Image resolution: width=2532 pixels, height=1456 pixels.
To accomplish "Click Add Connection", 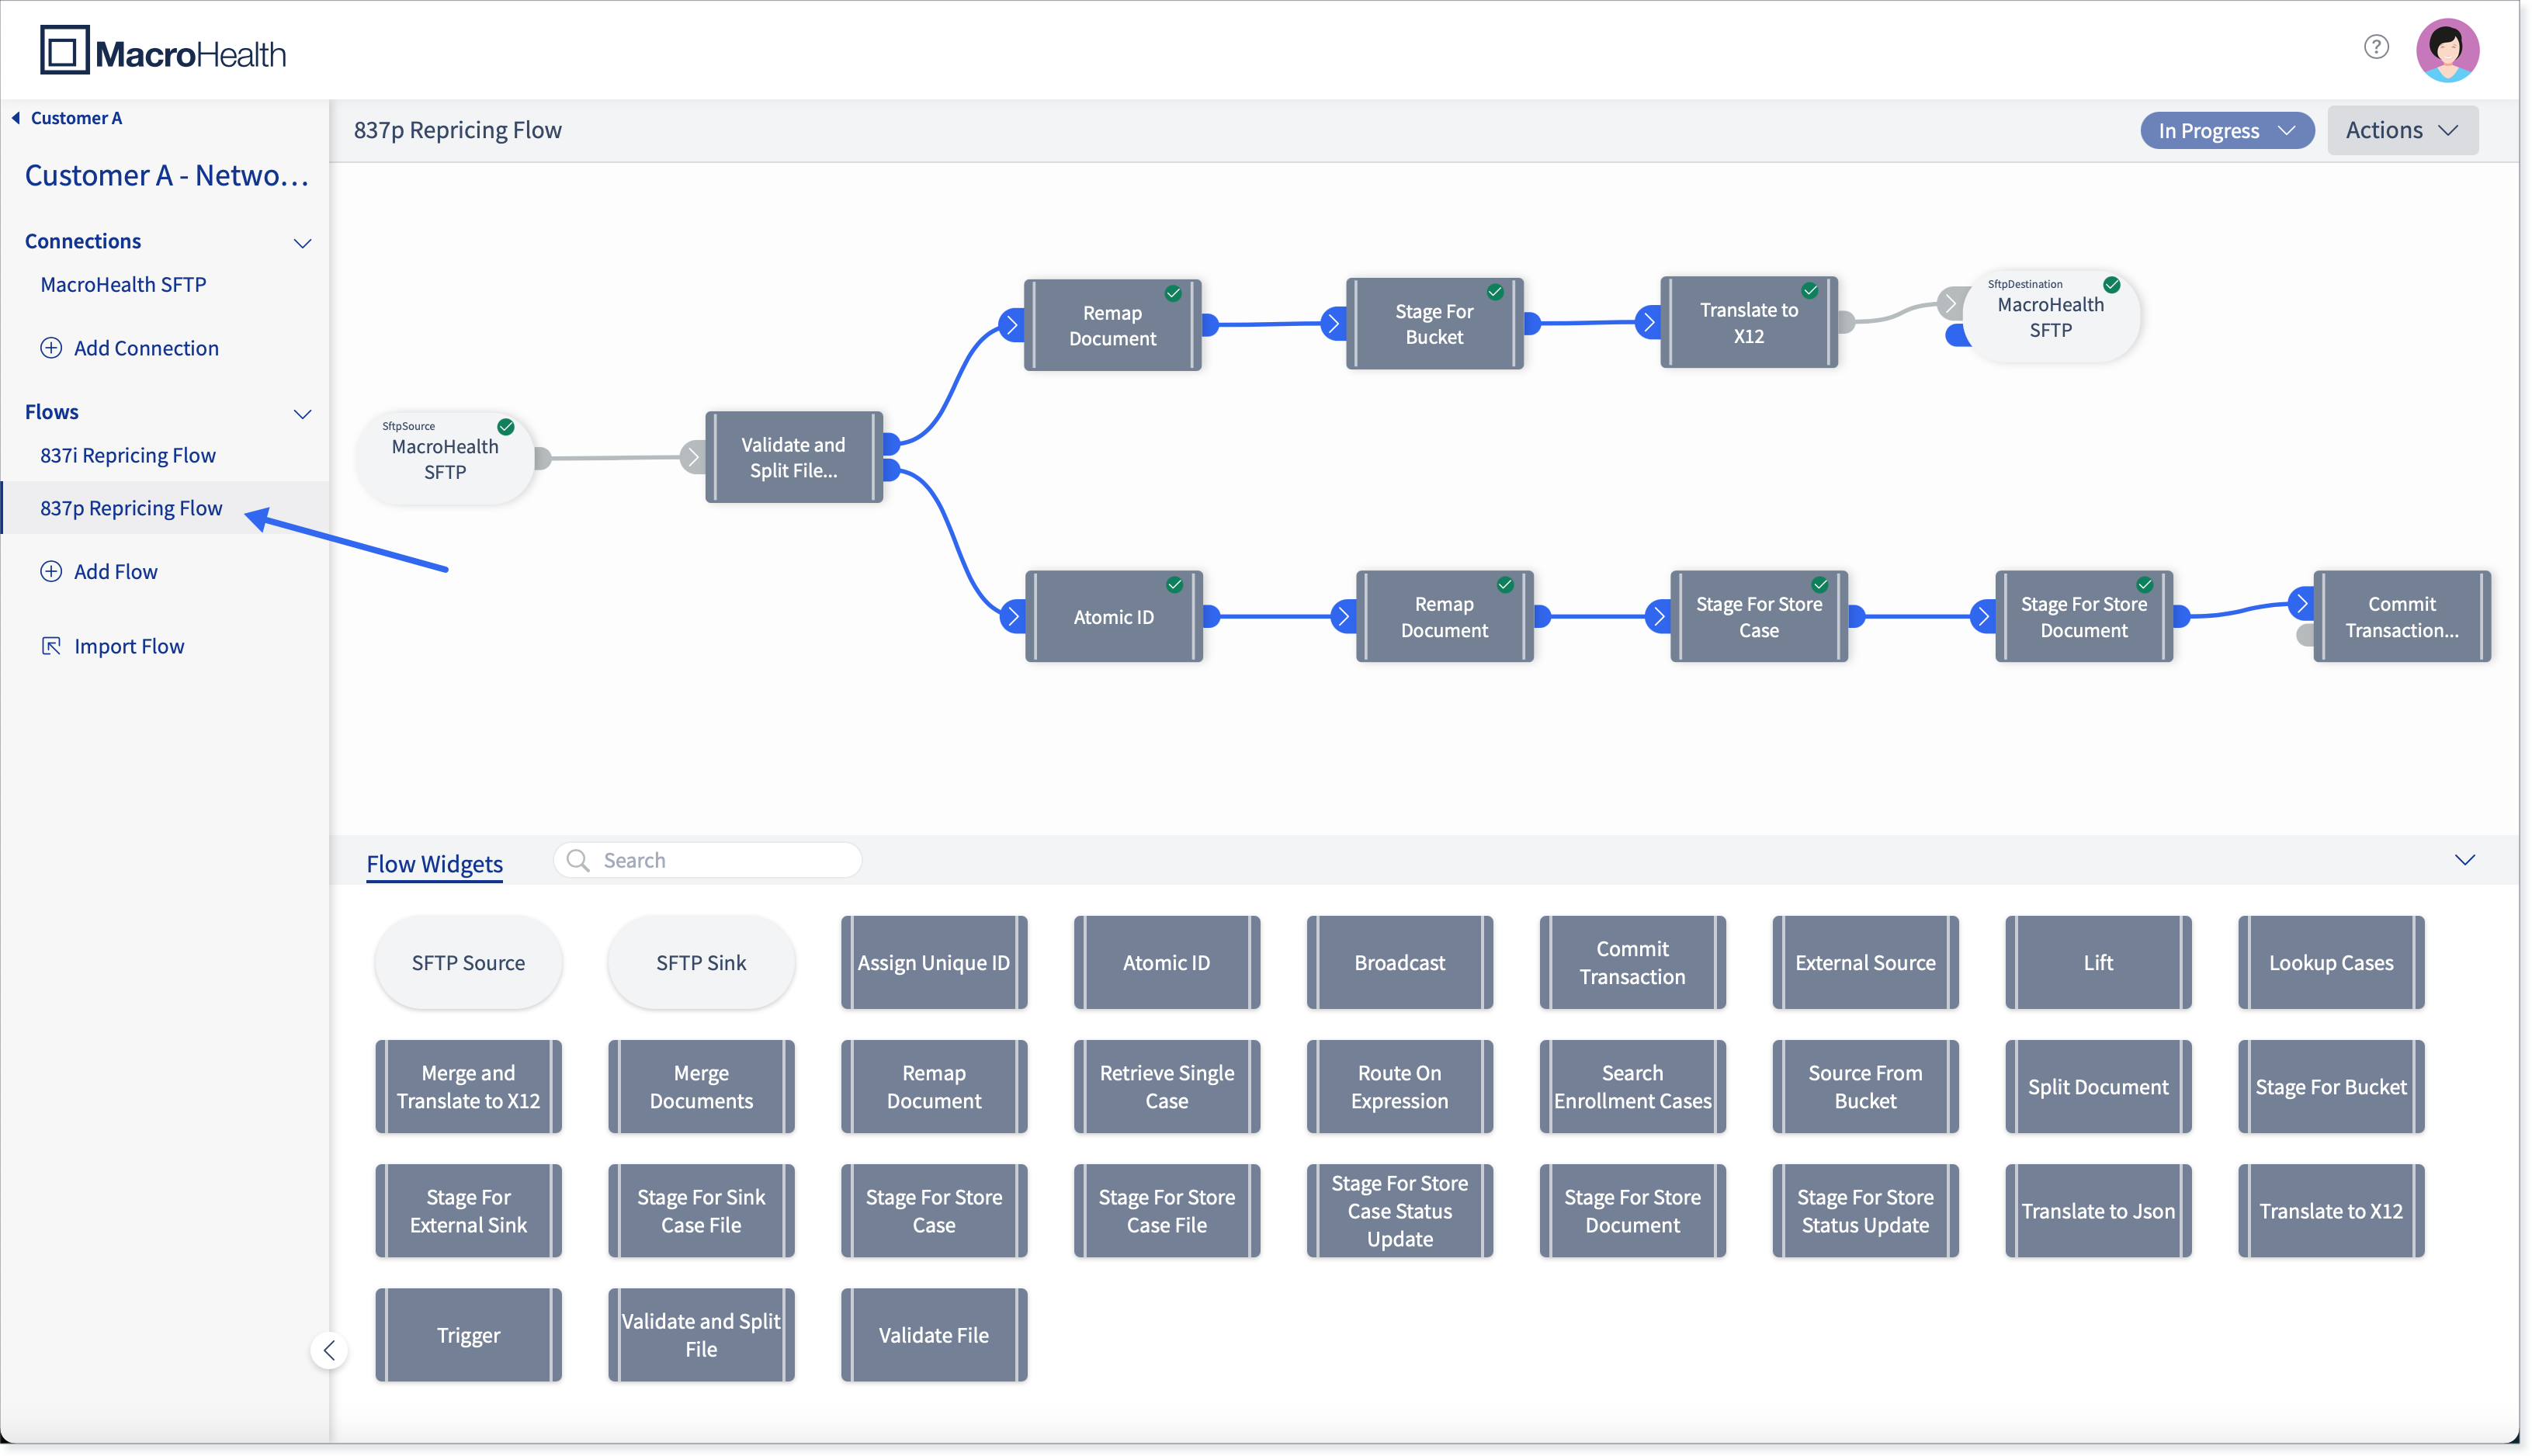I will point(129,348).
